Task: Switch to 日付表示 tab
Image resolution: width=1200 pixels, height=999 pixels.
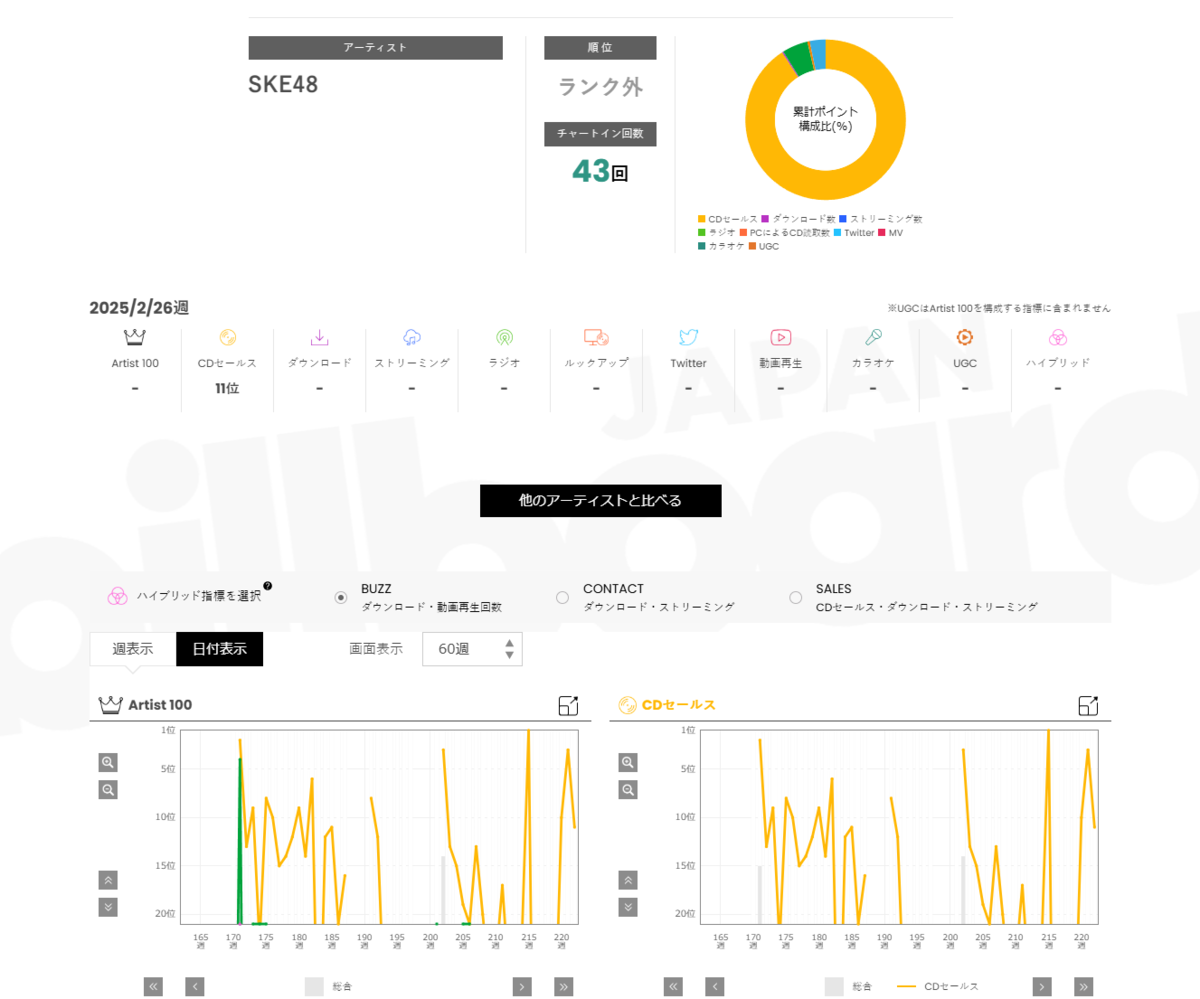Action: (219, 649)
